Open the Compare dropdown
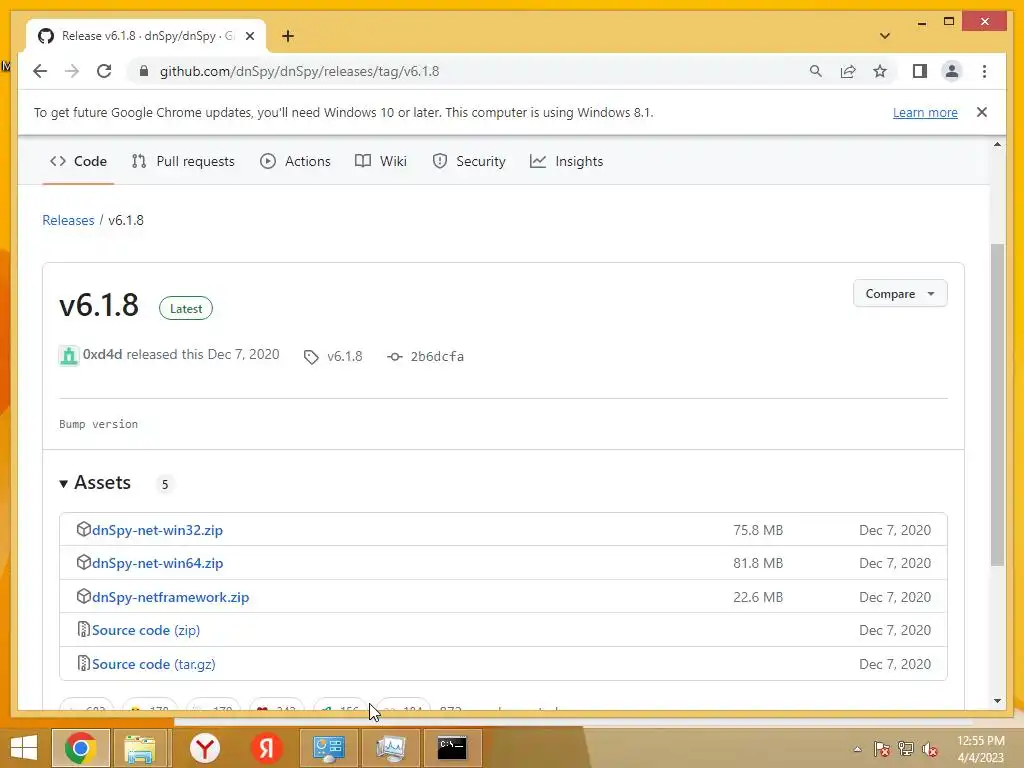This screenshot has height=768, width=1024. (900, 294)
